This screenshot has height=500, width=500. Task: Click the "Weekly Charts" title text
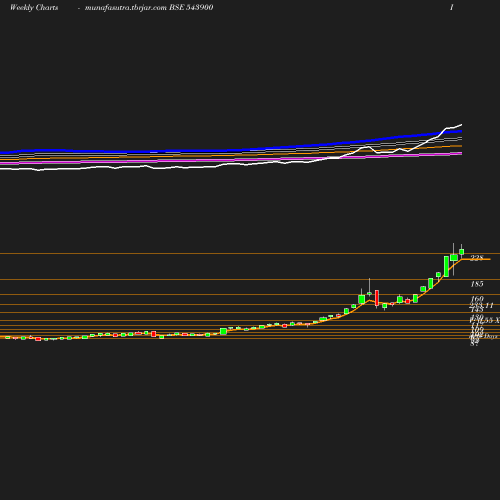(x=34, y=8)
